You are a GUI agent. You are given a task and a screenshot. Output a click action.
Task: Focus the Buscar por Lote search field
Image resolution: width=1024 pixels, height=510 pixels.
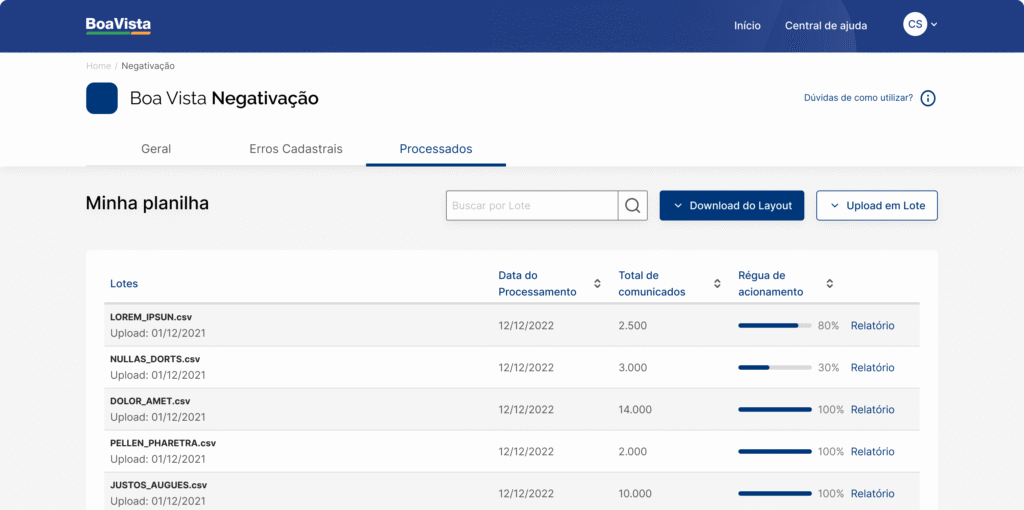tap(532, 206)
